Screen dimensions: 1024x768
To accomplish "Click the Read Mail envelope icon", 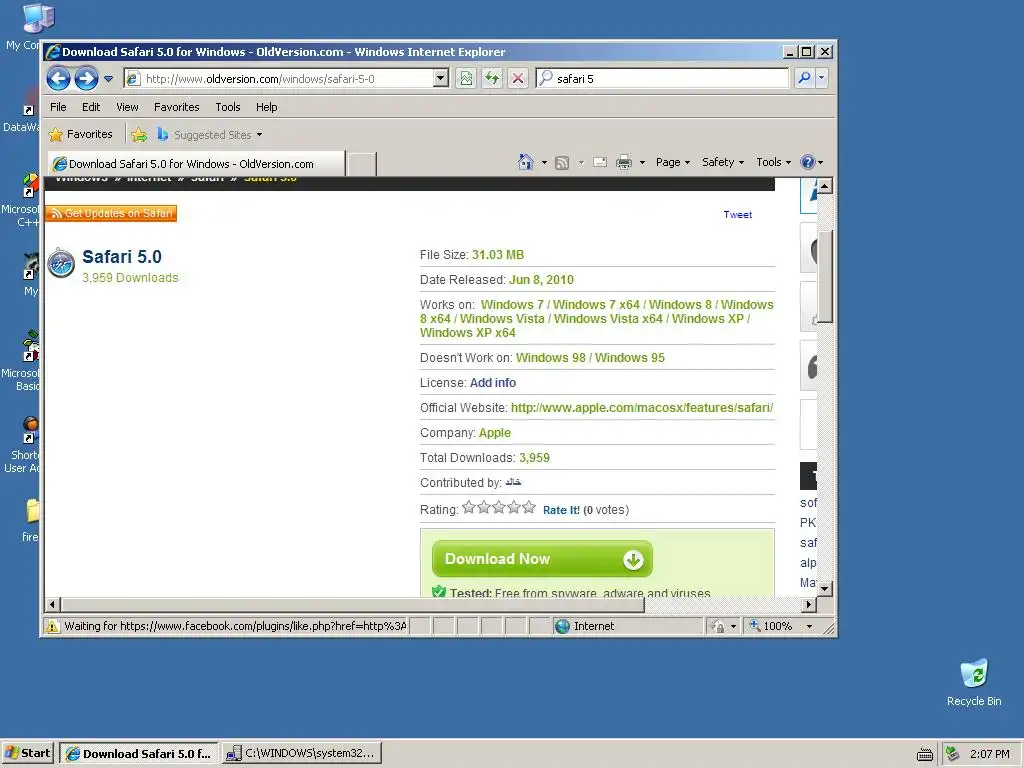I will 600,163.
